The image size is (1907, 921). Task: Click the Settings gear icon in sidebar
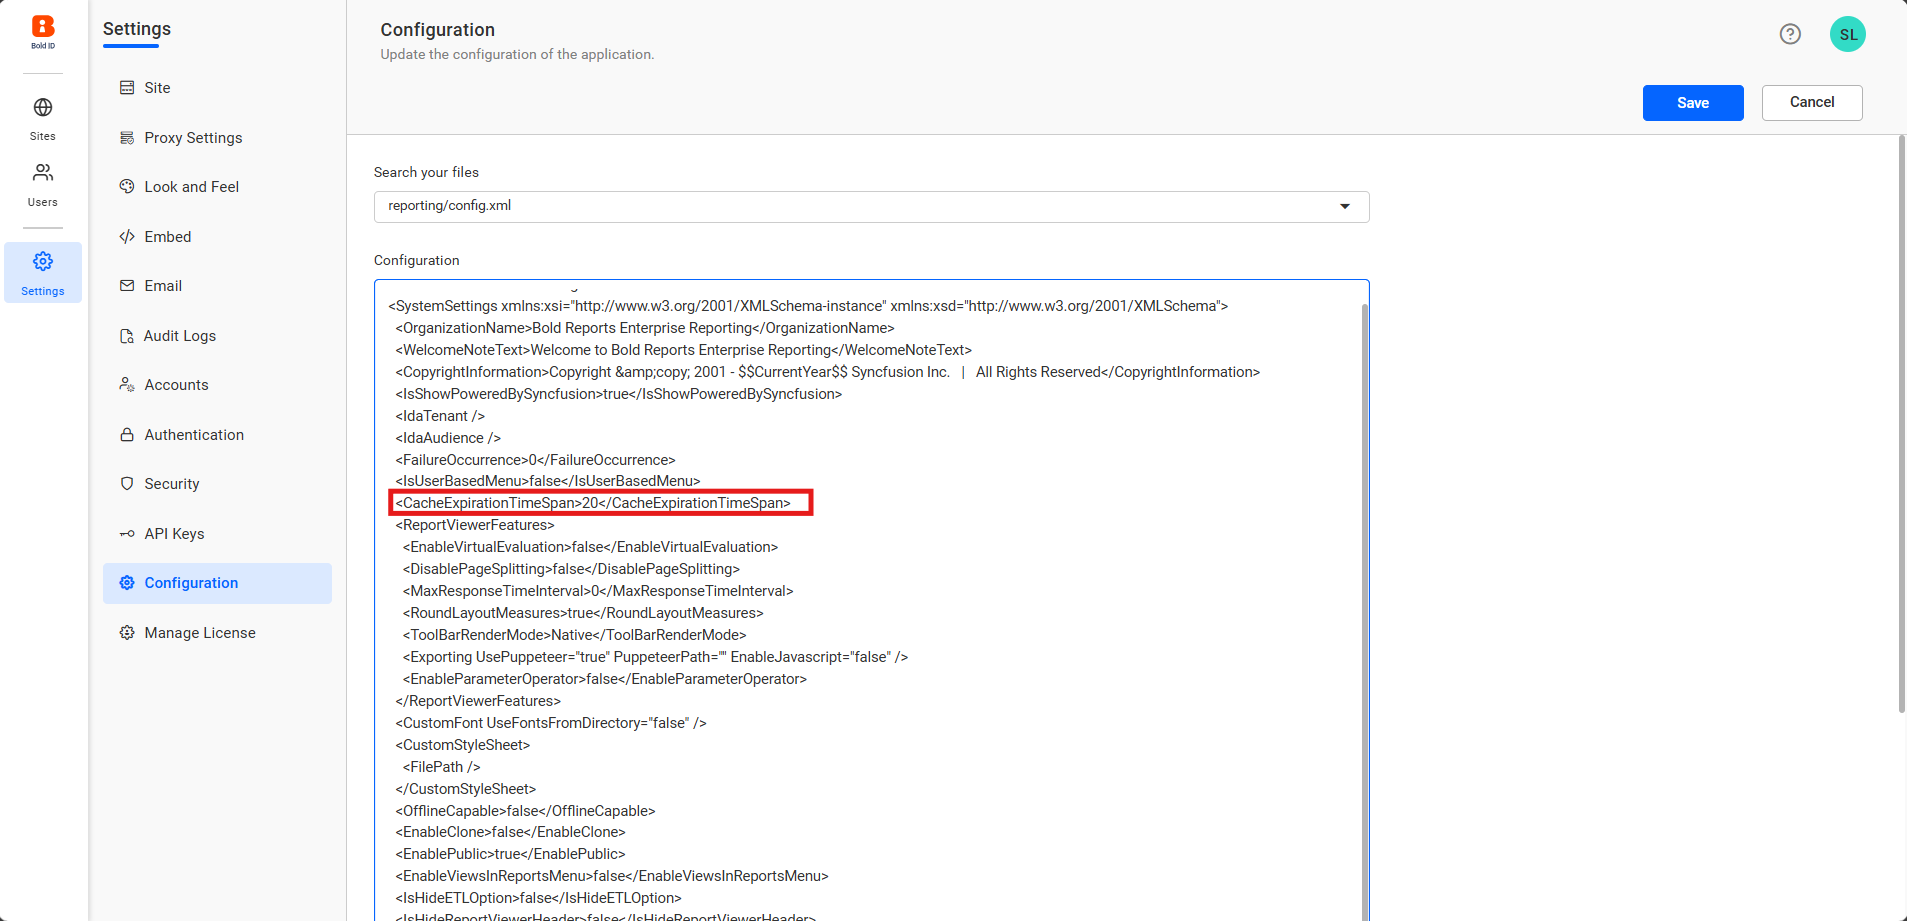coord(43,262)
